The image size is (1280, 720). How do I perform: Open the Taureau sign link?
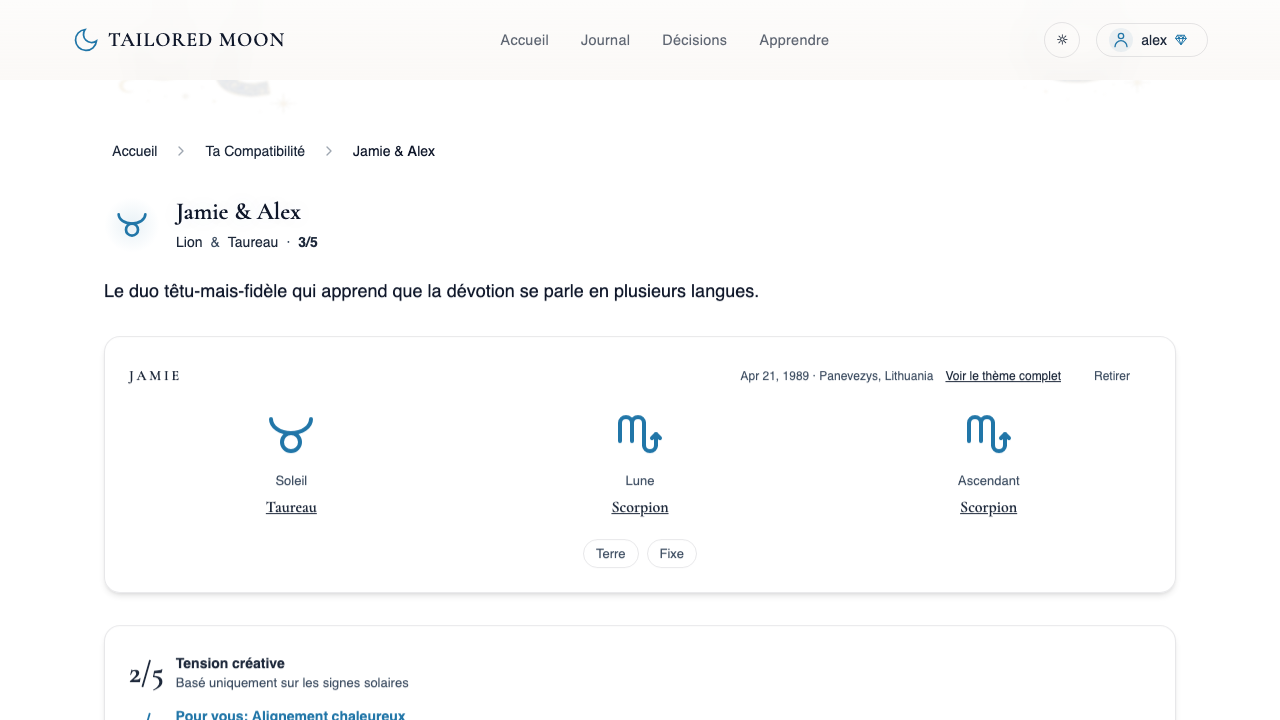pos(291,507)
